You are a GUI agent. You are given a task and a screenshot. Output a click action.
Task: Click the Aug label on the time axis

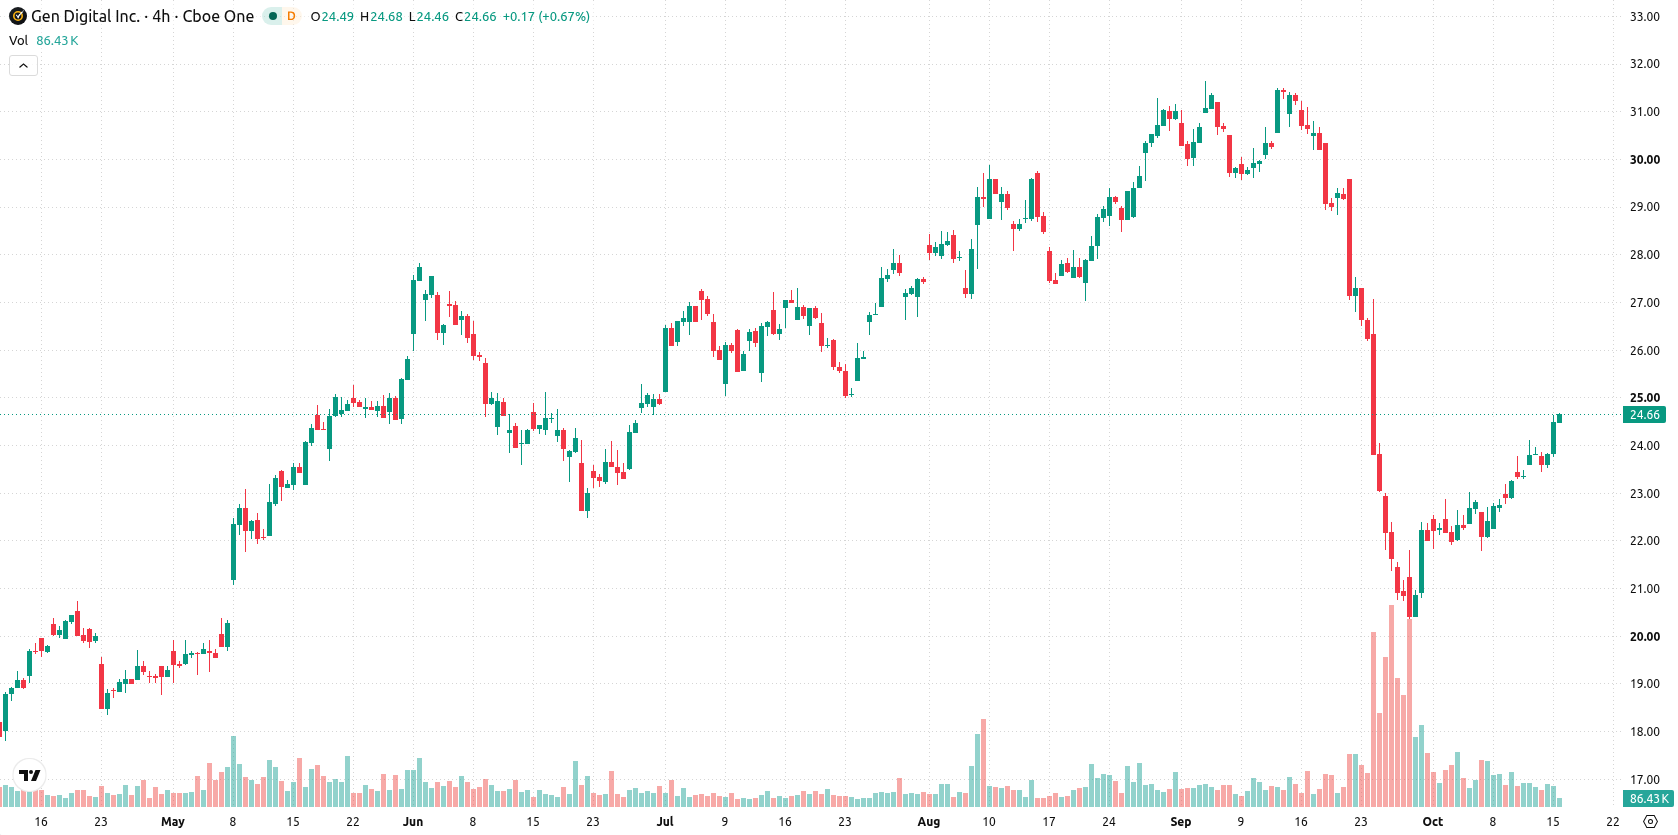(929, 822)
